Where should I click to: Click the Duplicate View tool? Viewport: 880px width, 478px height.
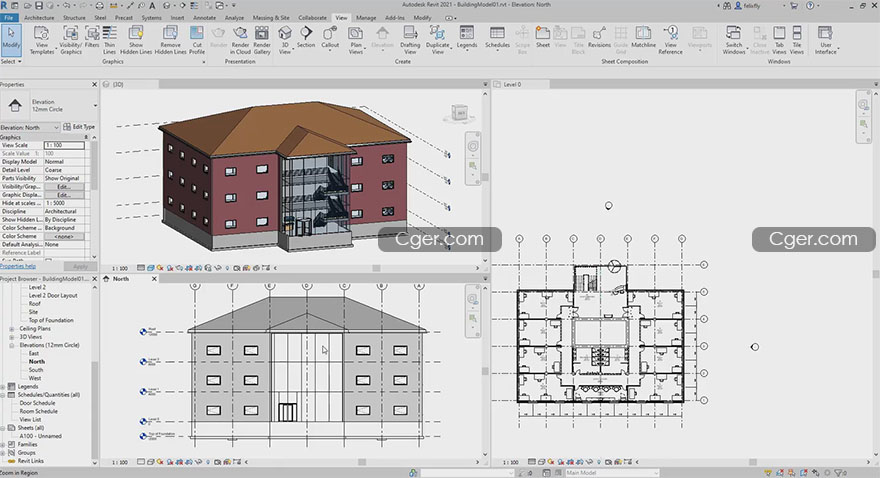click(438, 40)
